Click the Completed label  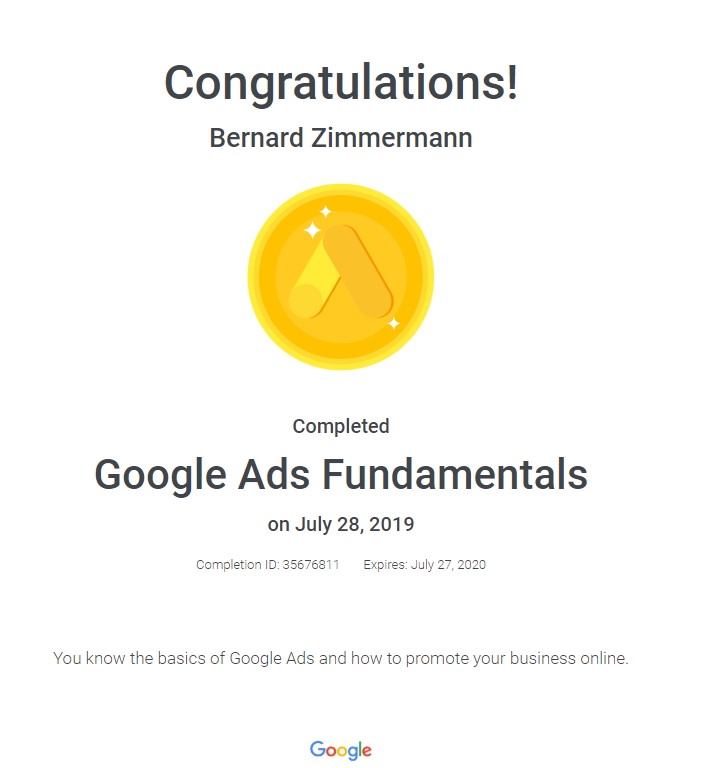click(x=341, y=426)
